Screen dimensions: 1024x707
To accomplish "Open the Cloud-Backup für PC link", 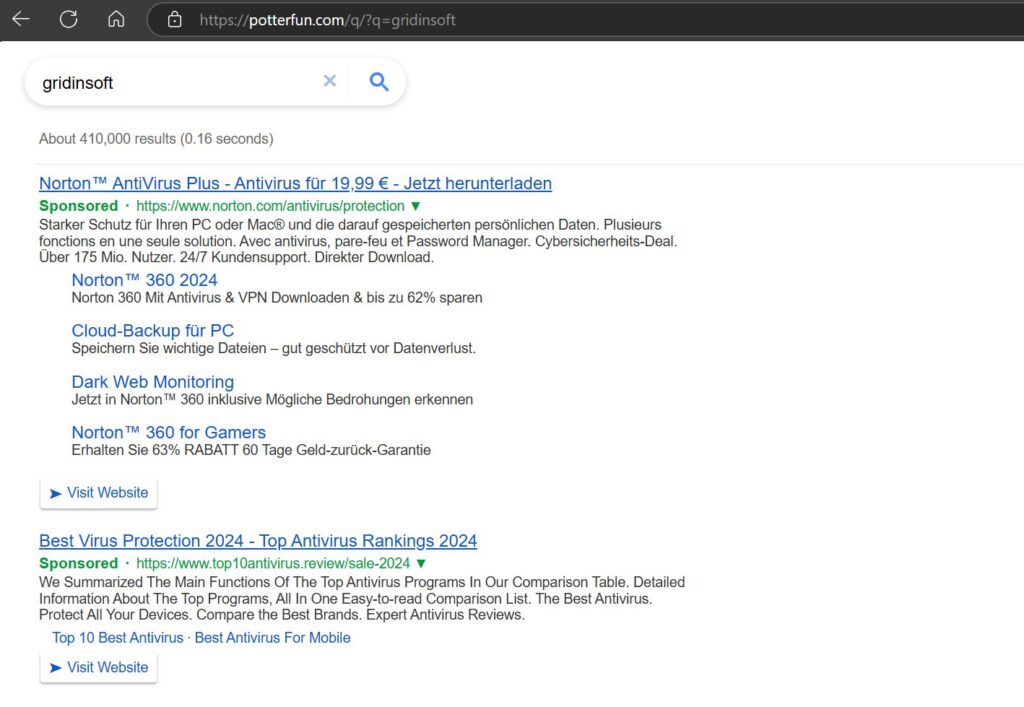I will [152, 330].
